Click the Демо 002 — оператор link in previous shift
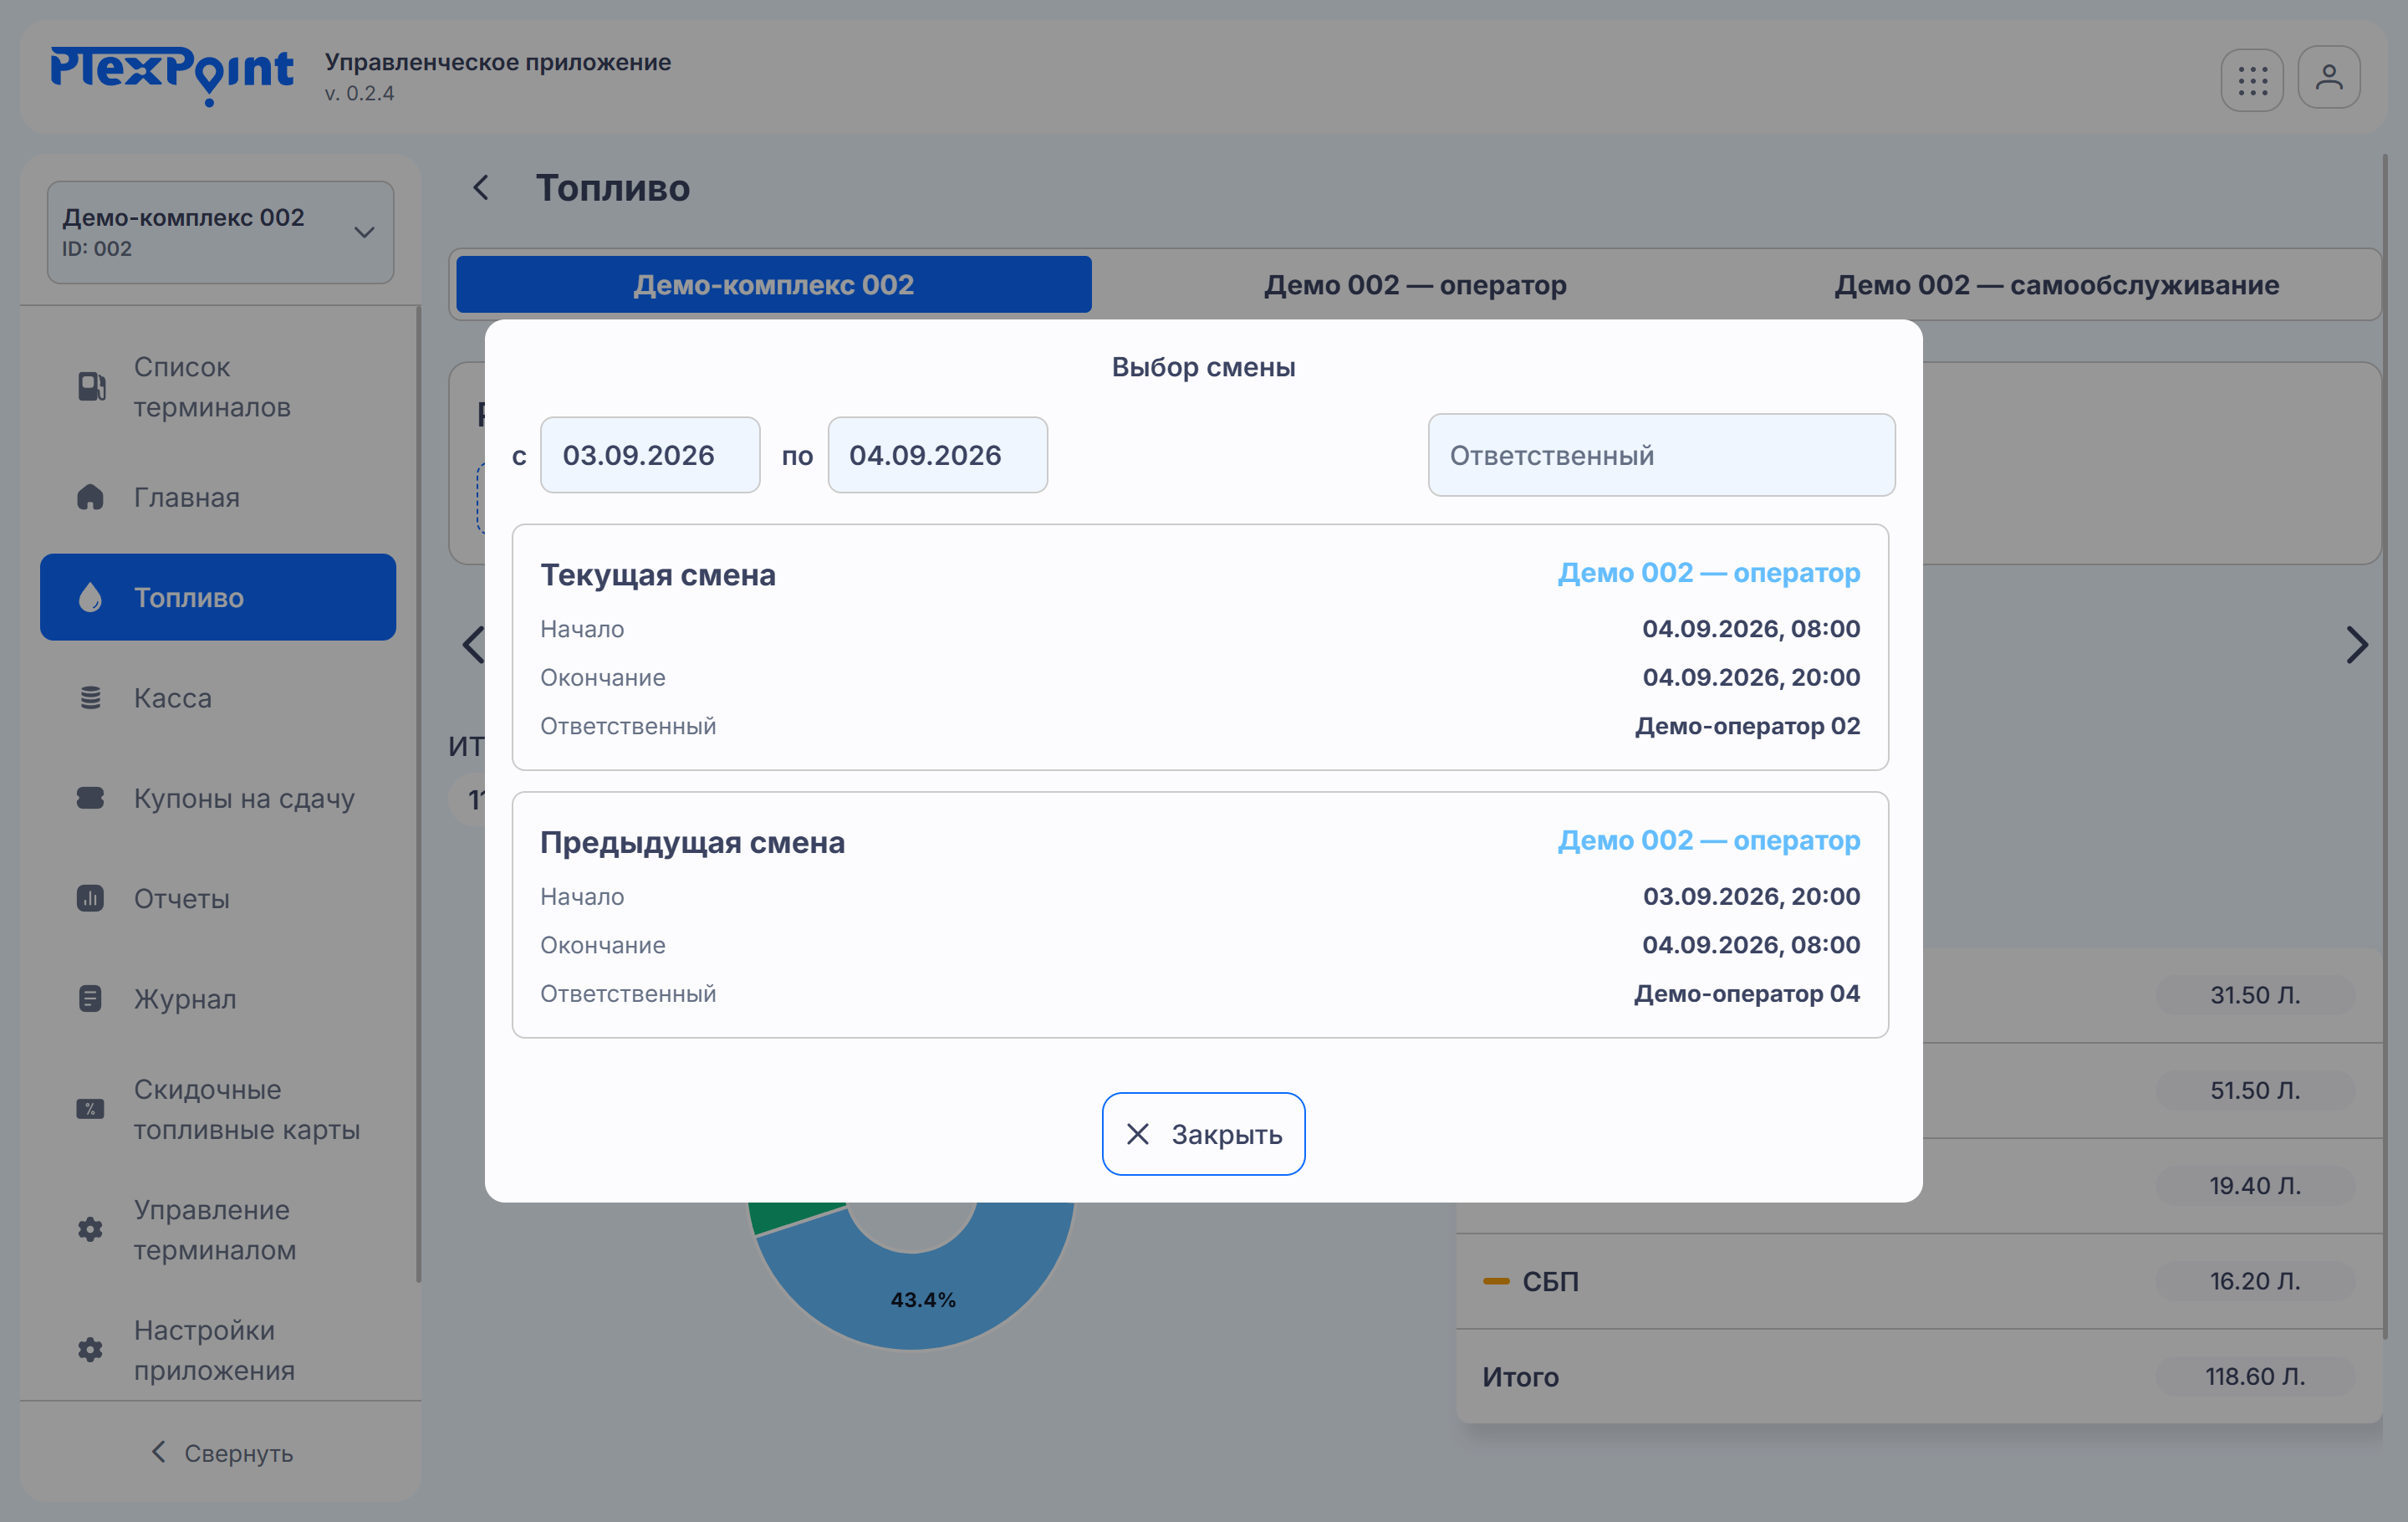 point(1709,841)
